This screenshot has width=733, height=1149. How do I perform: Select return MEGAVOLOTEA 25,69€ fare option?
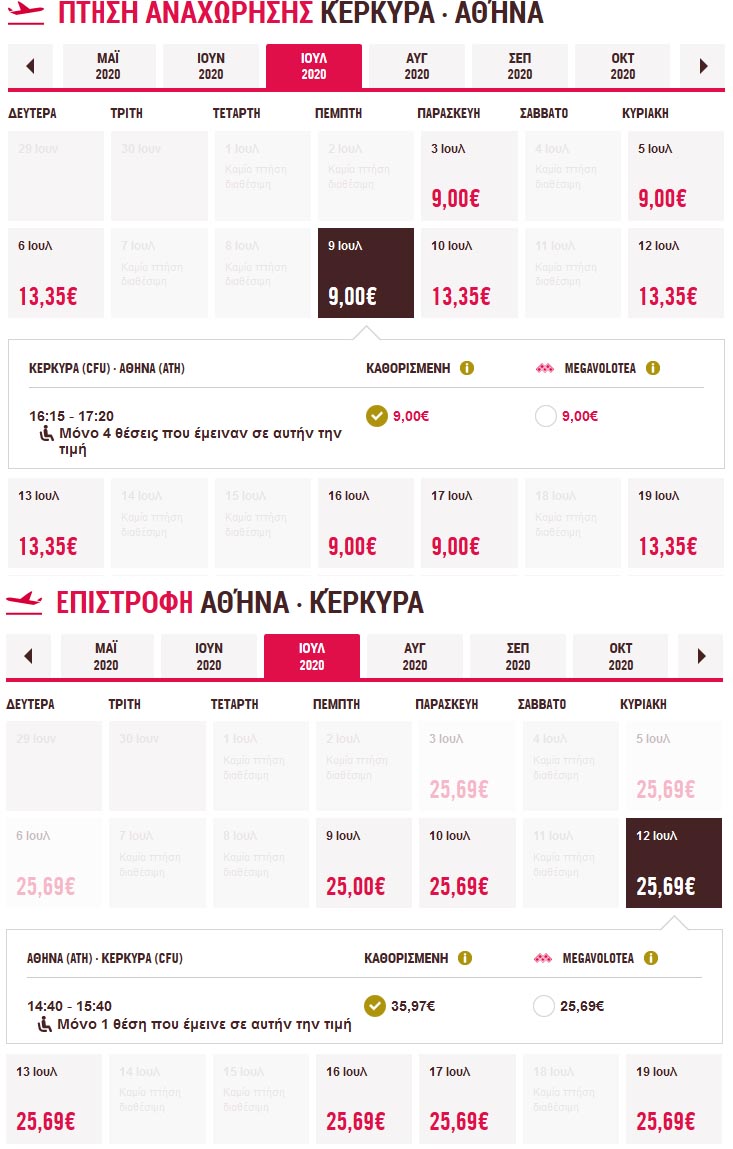tap(544, 1006)
